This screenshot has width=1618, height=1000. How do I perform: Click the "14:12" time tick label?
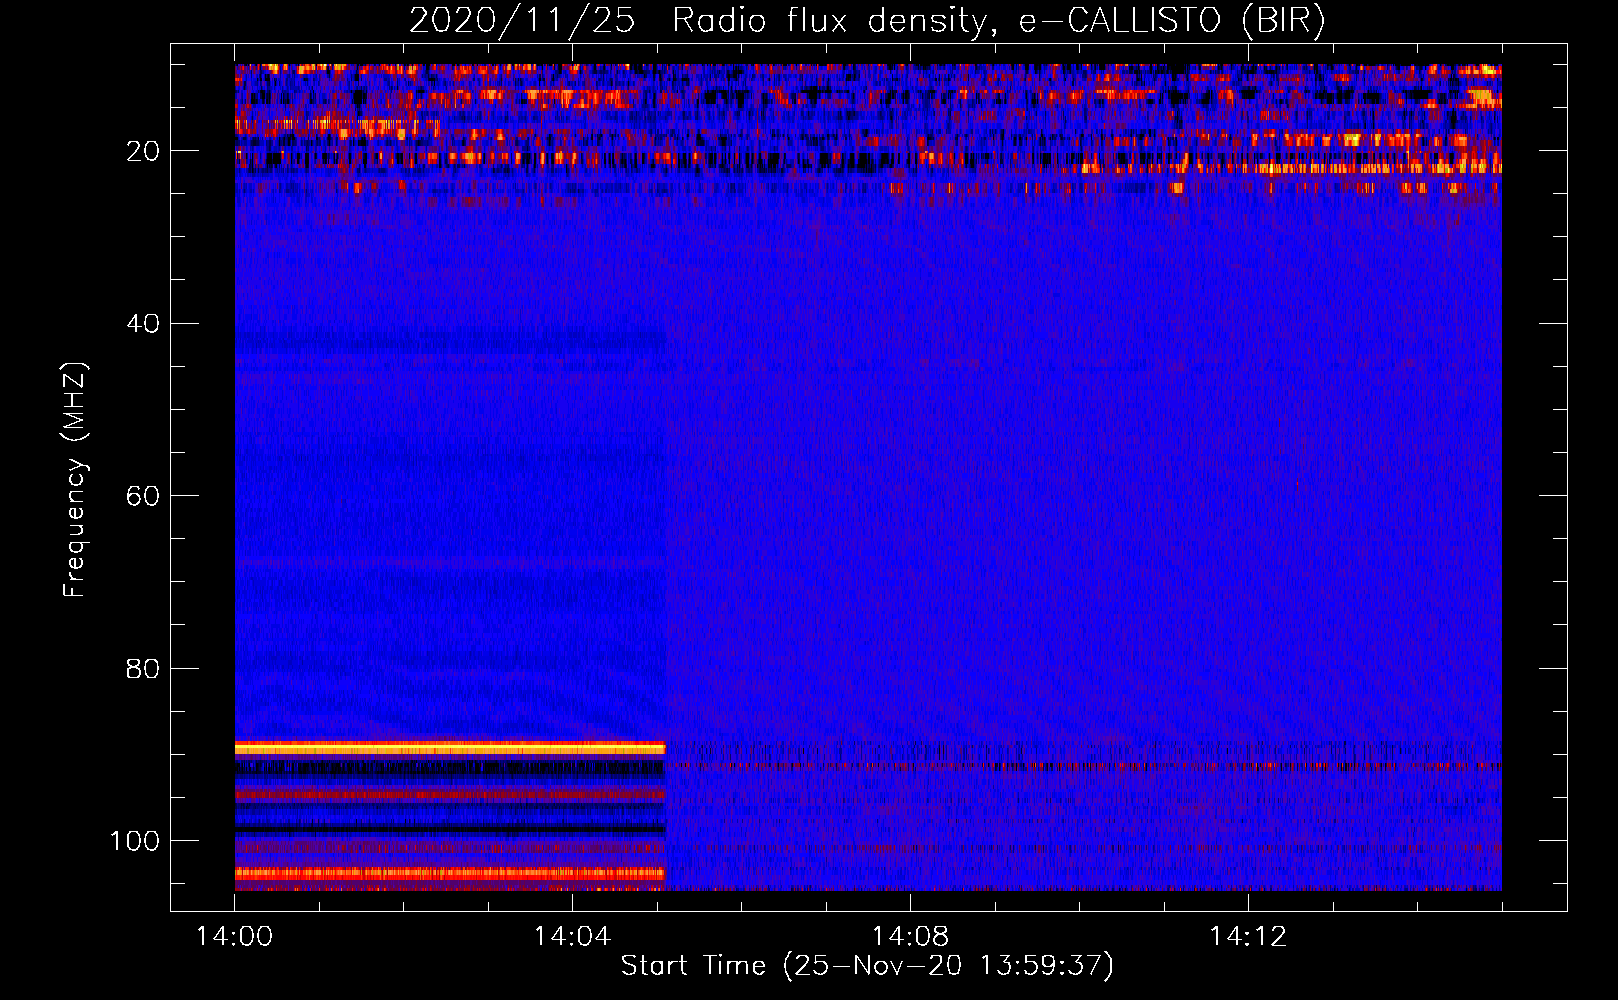coord(1247,937)
